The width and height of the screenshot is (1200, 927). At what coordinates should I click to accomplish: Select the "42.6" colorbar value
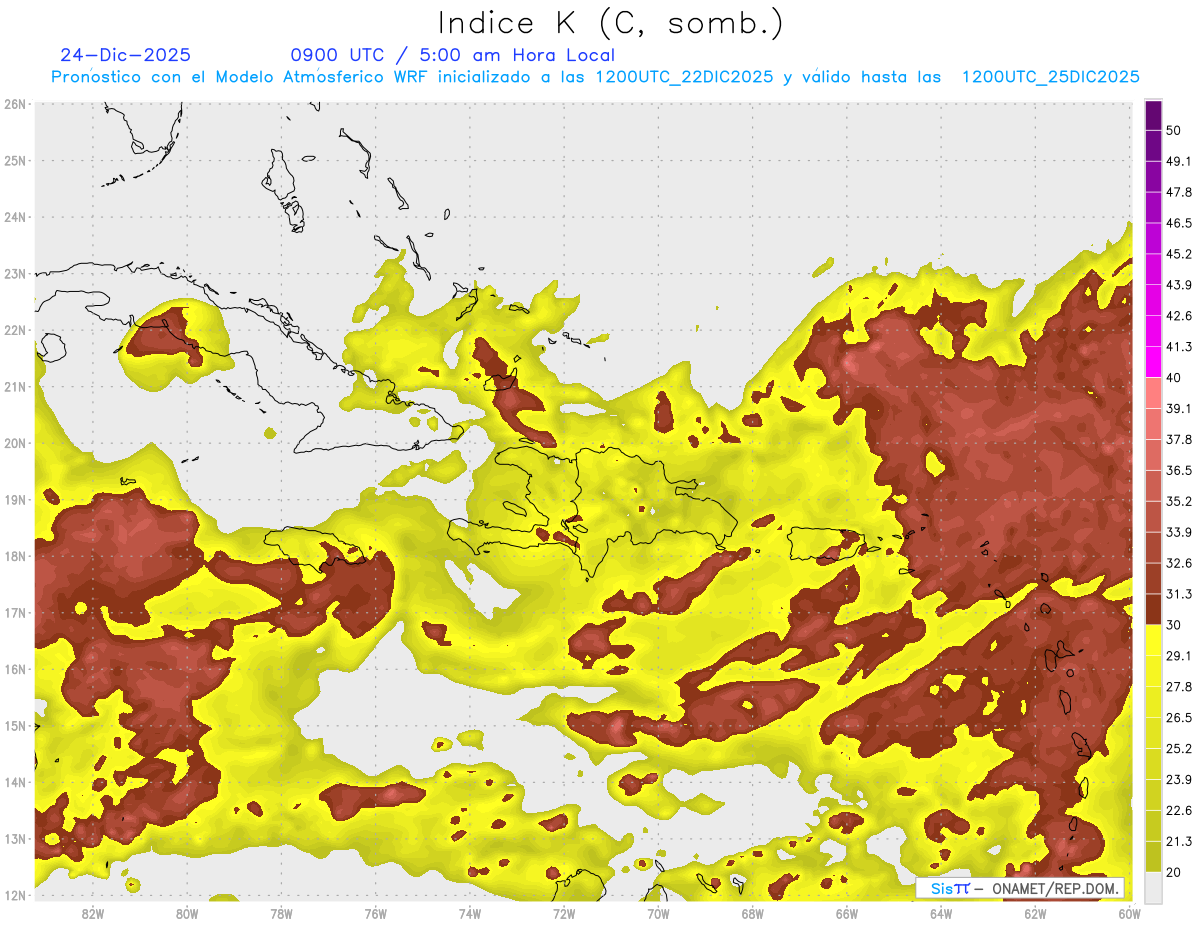coord(1179,316)
